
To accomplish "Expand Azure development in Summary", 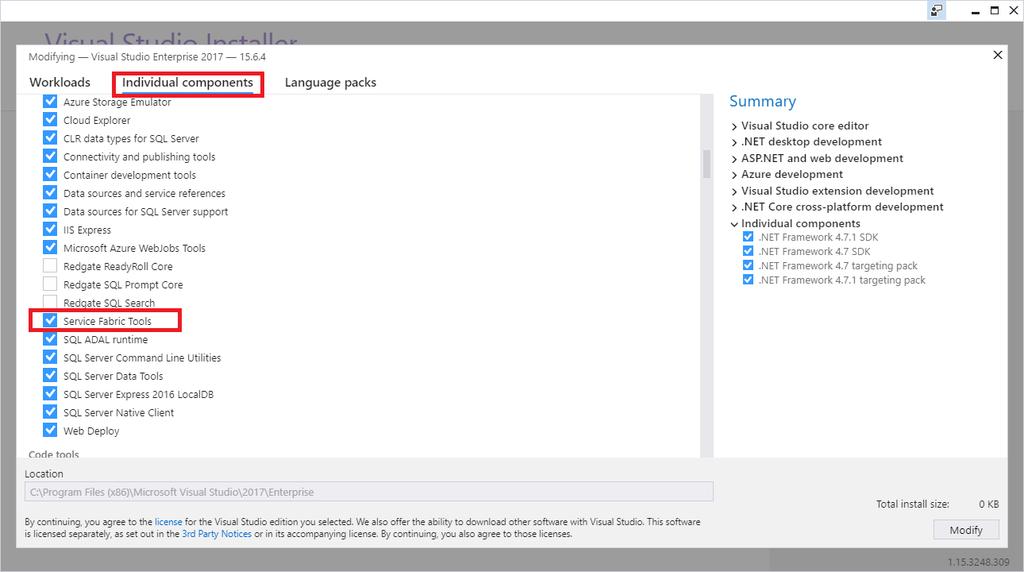I will coord(734,175).
